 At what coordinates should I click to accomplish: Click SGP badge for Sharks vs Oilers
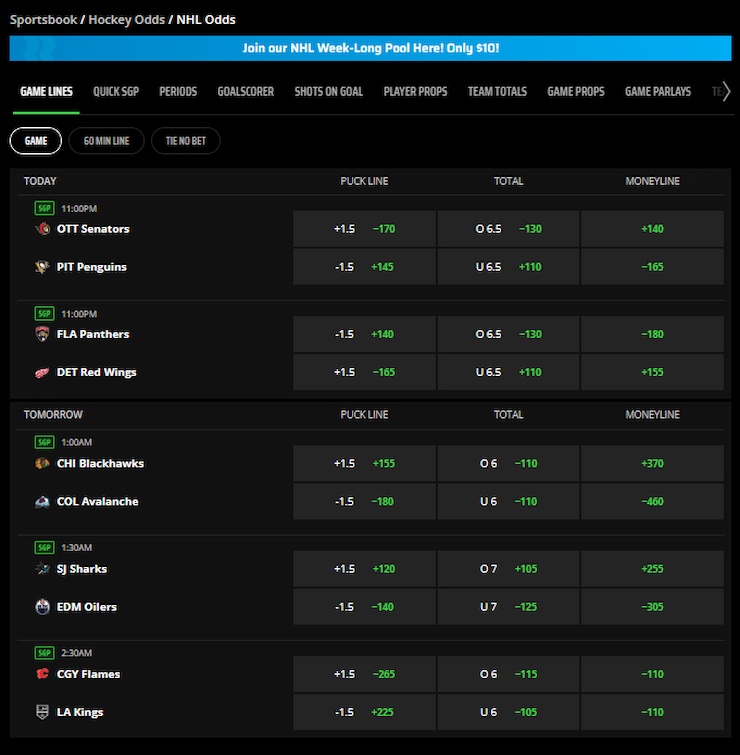pos(44,547)
